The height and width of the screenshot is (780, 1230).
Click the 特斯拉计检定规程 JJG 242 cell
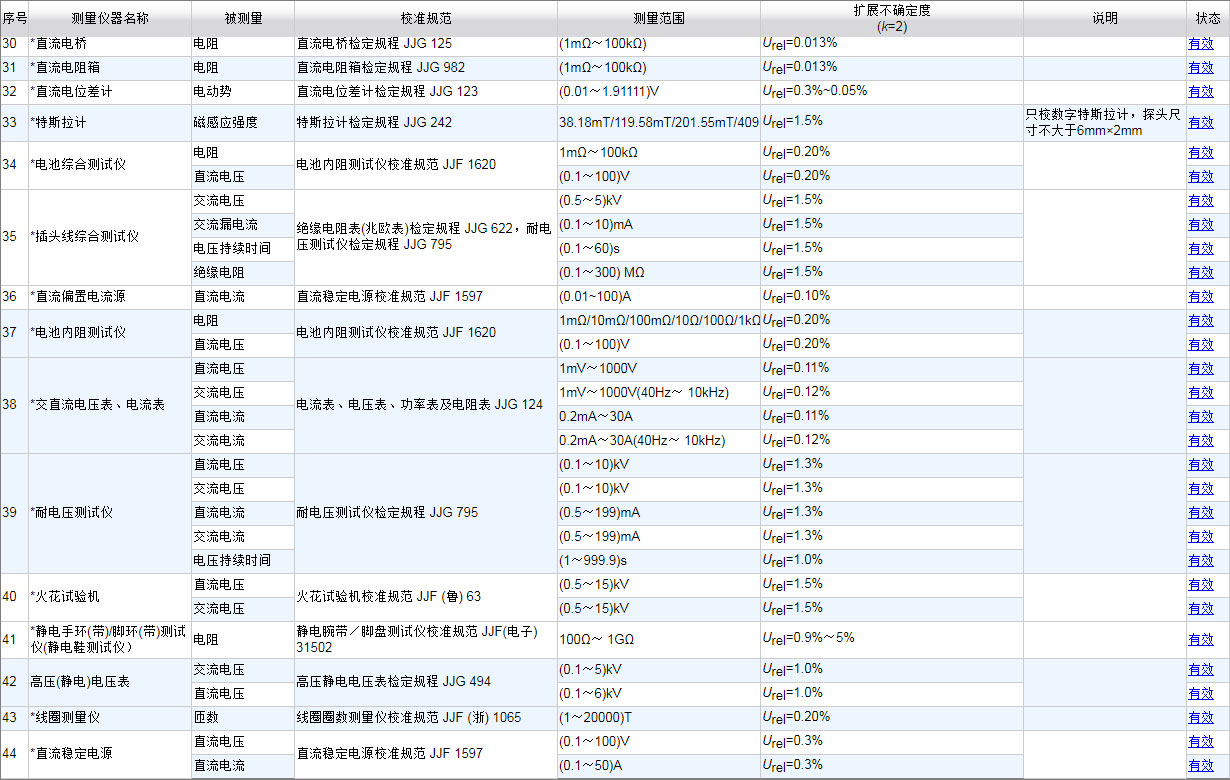pyautogui.click(x=425, y=123)
